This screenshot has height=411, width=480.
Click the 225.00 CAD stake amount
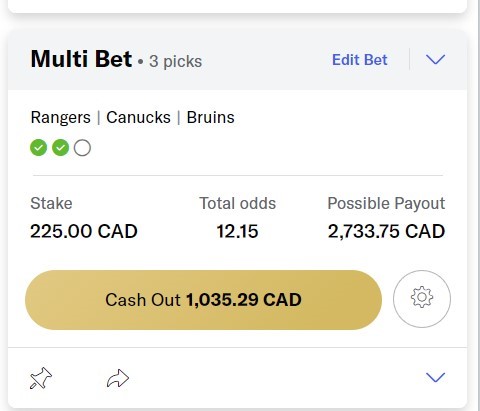coord(84,231)
